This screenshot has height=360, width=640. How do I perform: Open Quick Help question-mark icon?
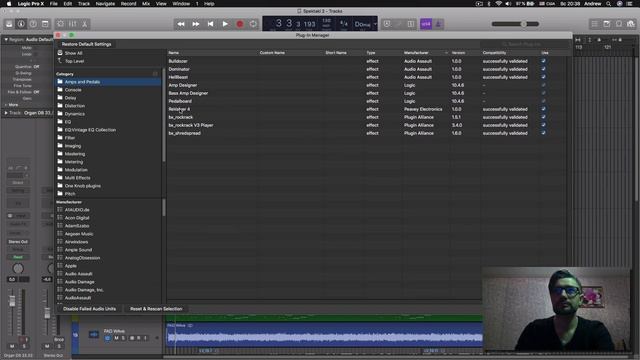pos(33,24)
